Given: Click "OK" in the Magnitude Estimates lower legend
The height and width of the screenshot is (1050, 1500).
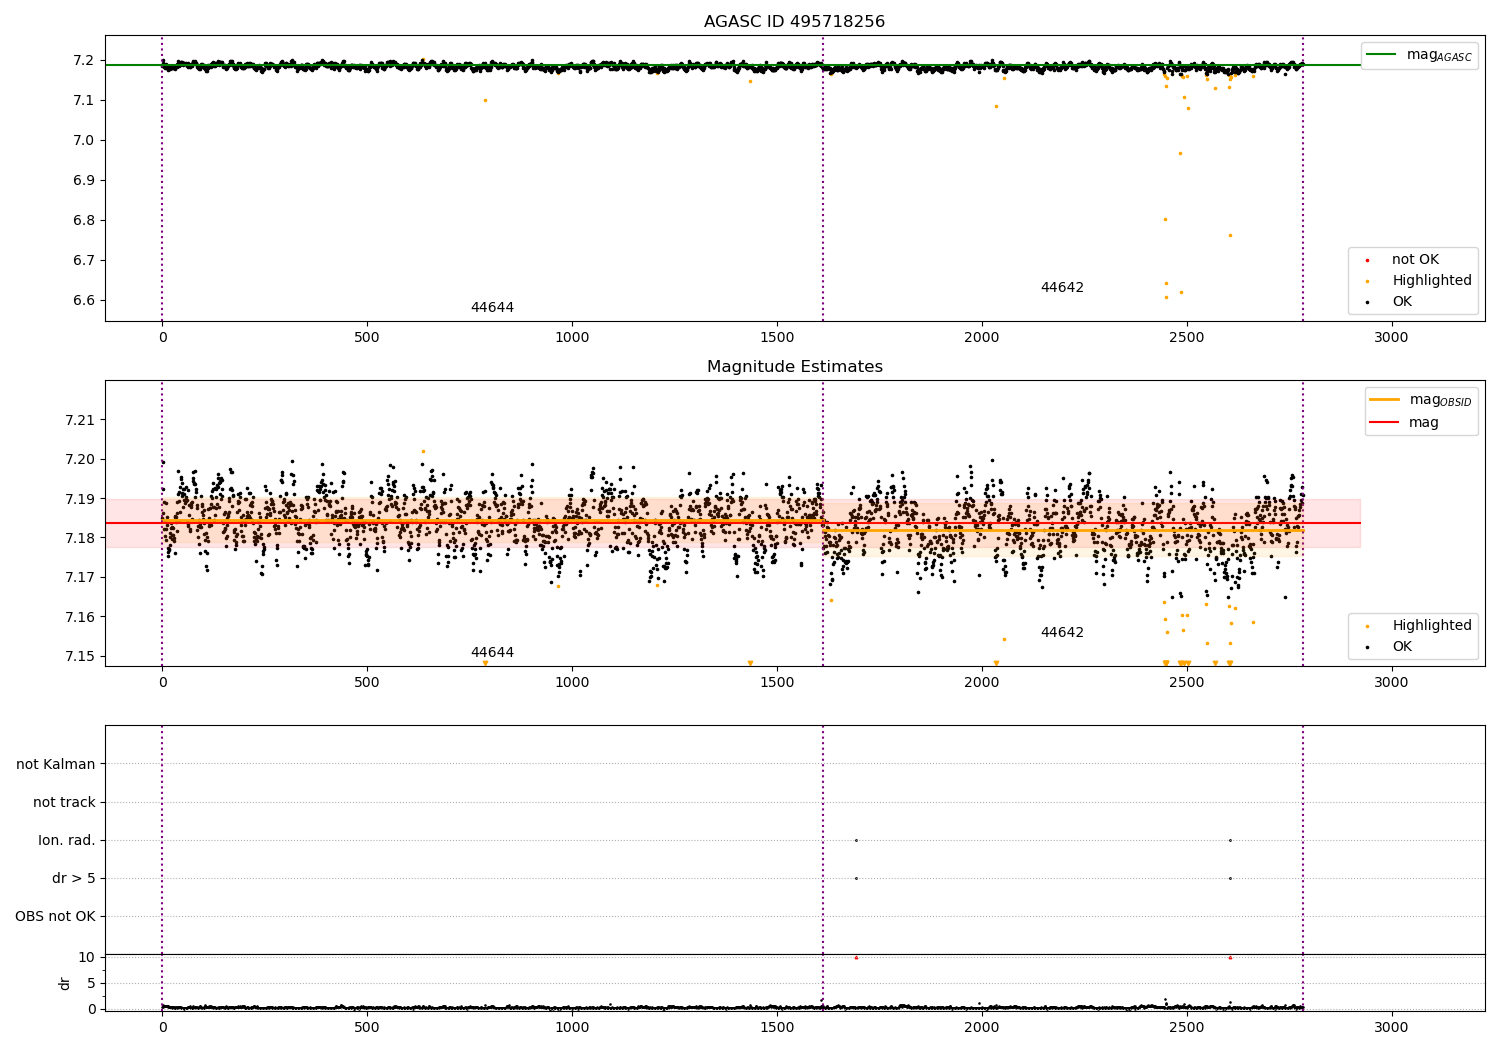Looking at the screenshot, I should coord(1402,647).
